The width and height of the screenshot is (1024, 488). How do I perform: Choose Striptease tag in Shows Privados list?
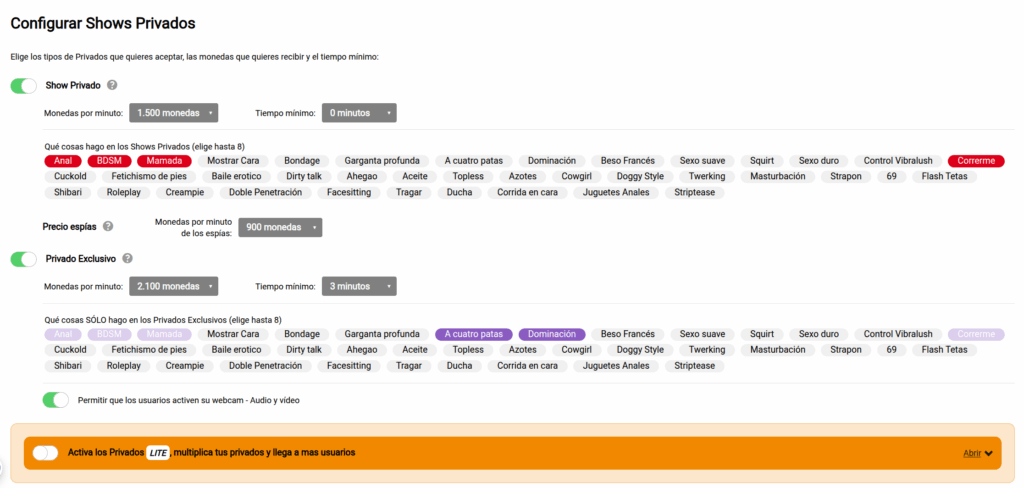click(695, 192)
